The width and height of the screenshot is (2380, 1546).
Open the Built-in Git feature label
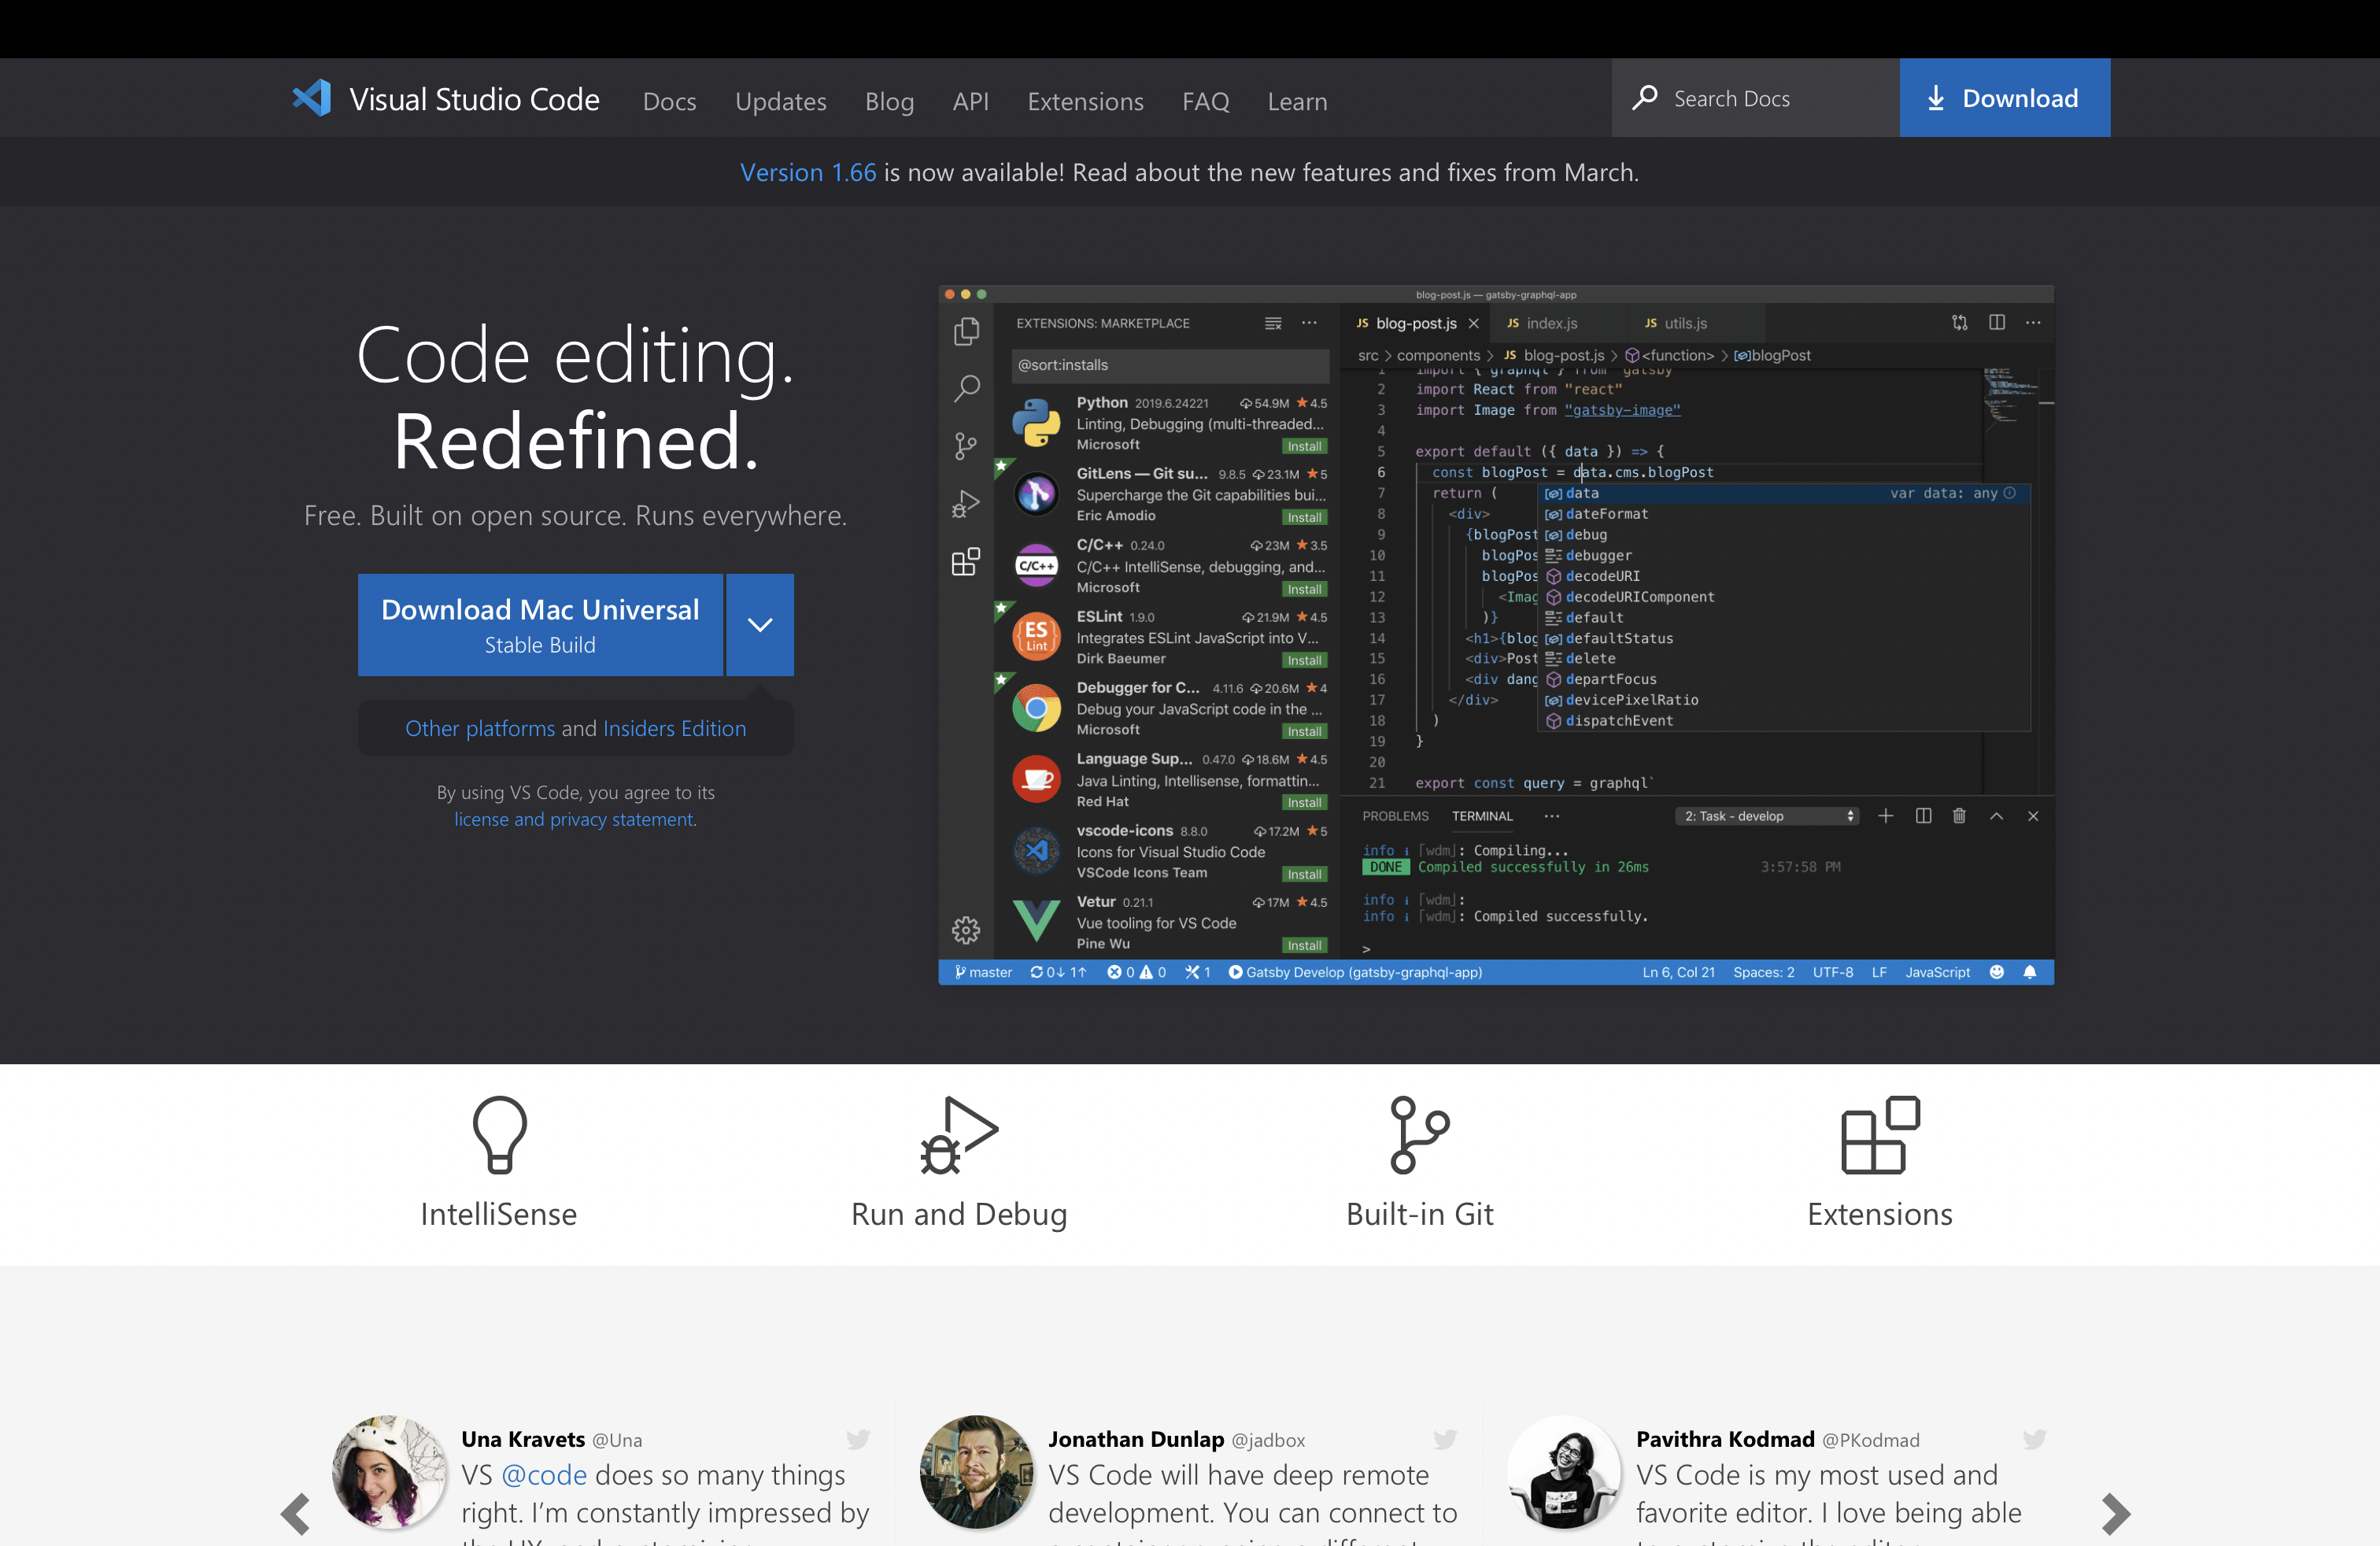(x=1419, y=1214)
